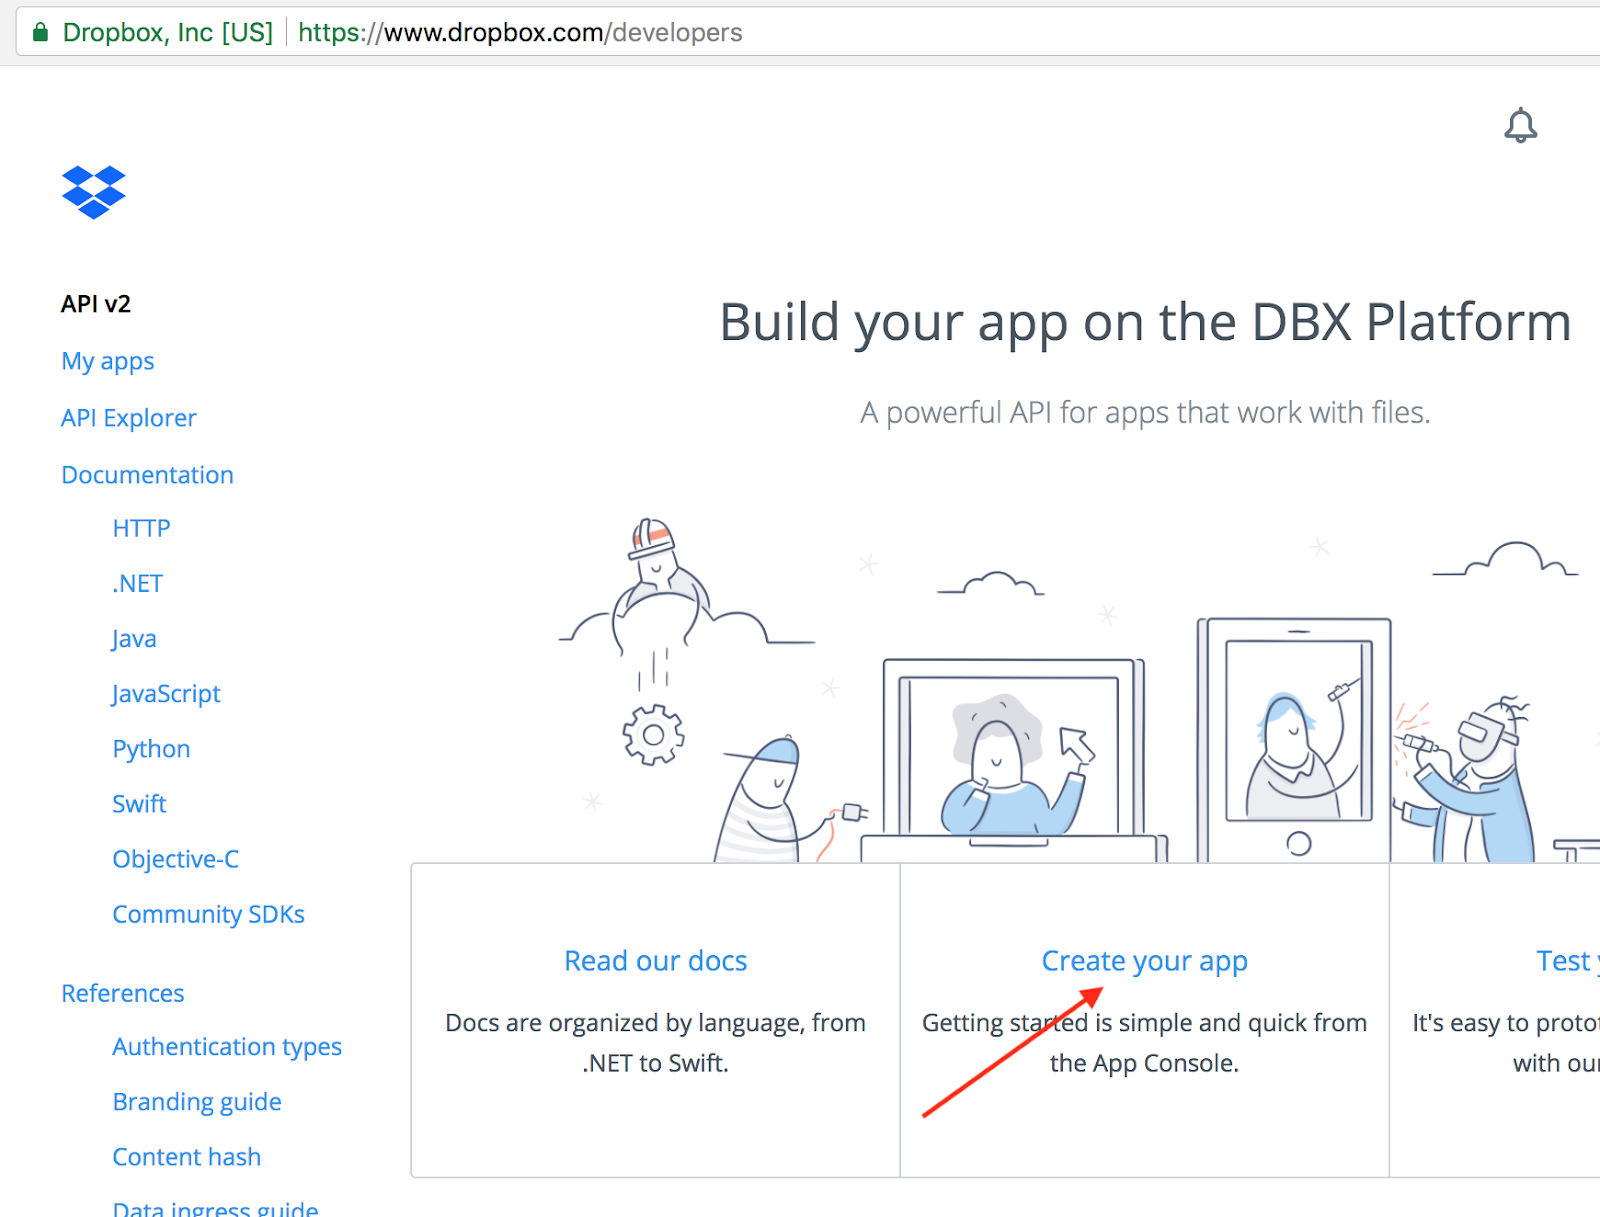Select .NET documentation
1600x1217 pixels.
click(138, 583)
